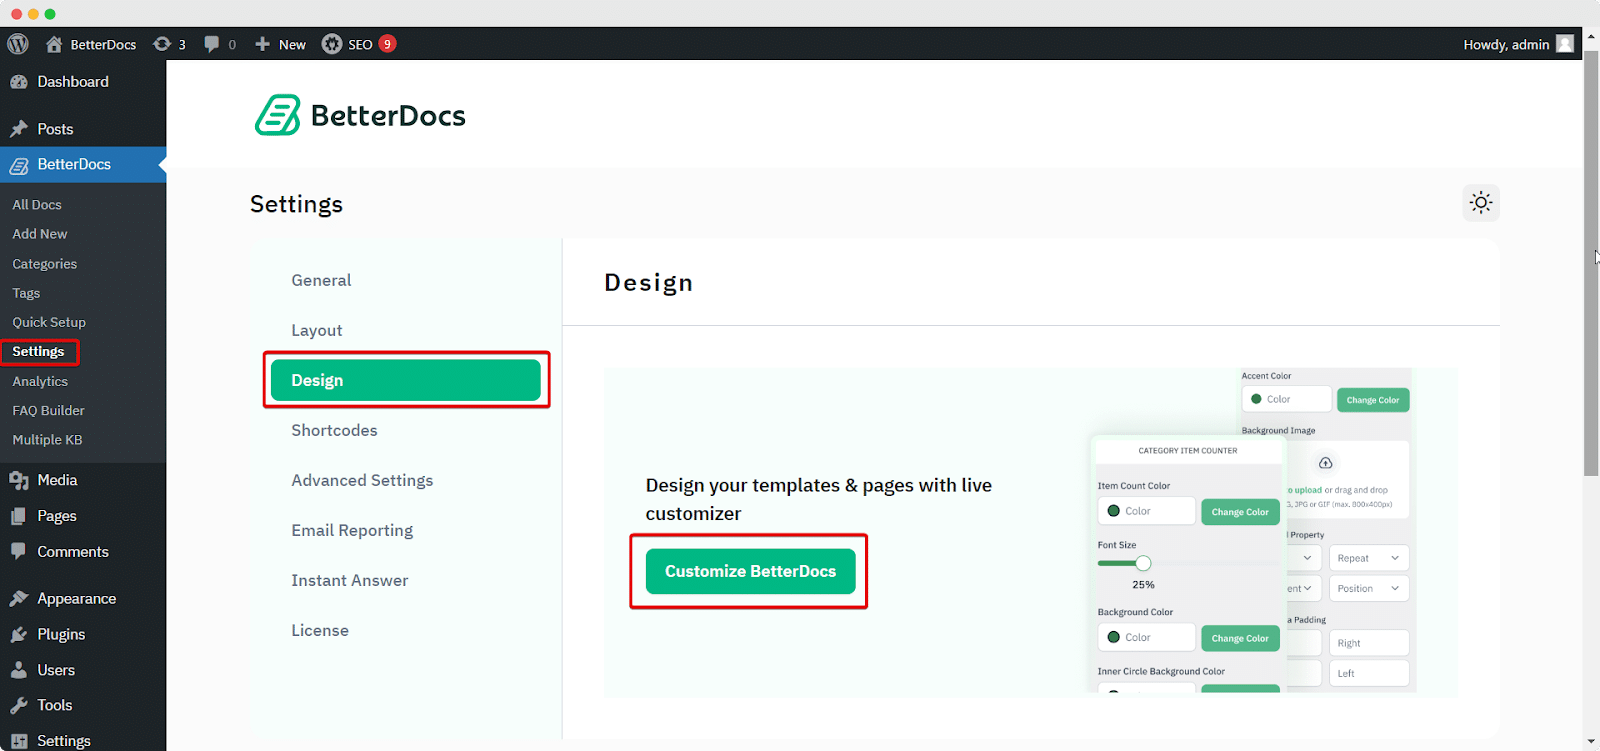Open the comments bubble in admin bar
The image size is (1600, 751).
click(x=220, y=44)
